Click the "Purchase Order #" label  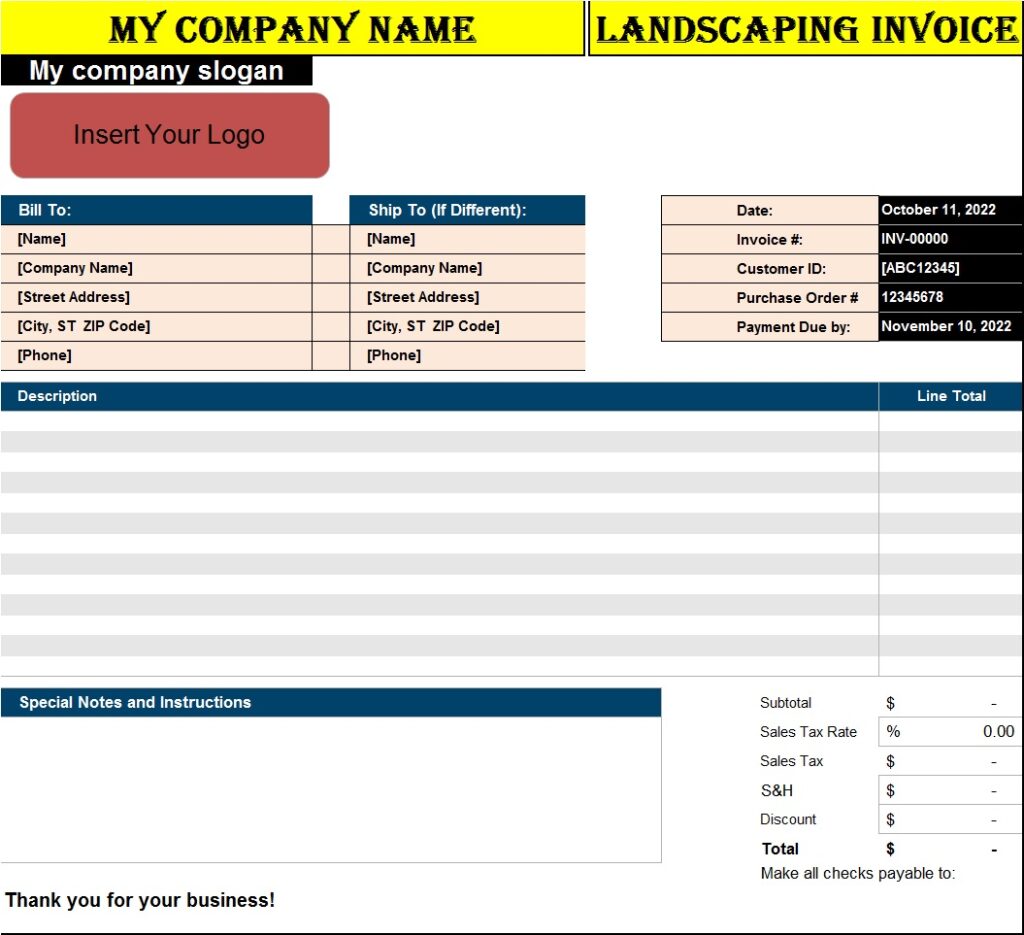[797, 298]
